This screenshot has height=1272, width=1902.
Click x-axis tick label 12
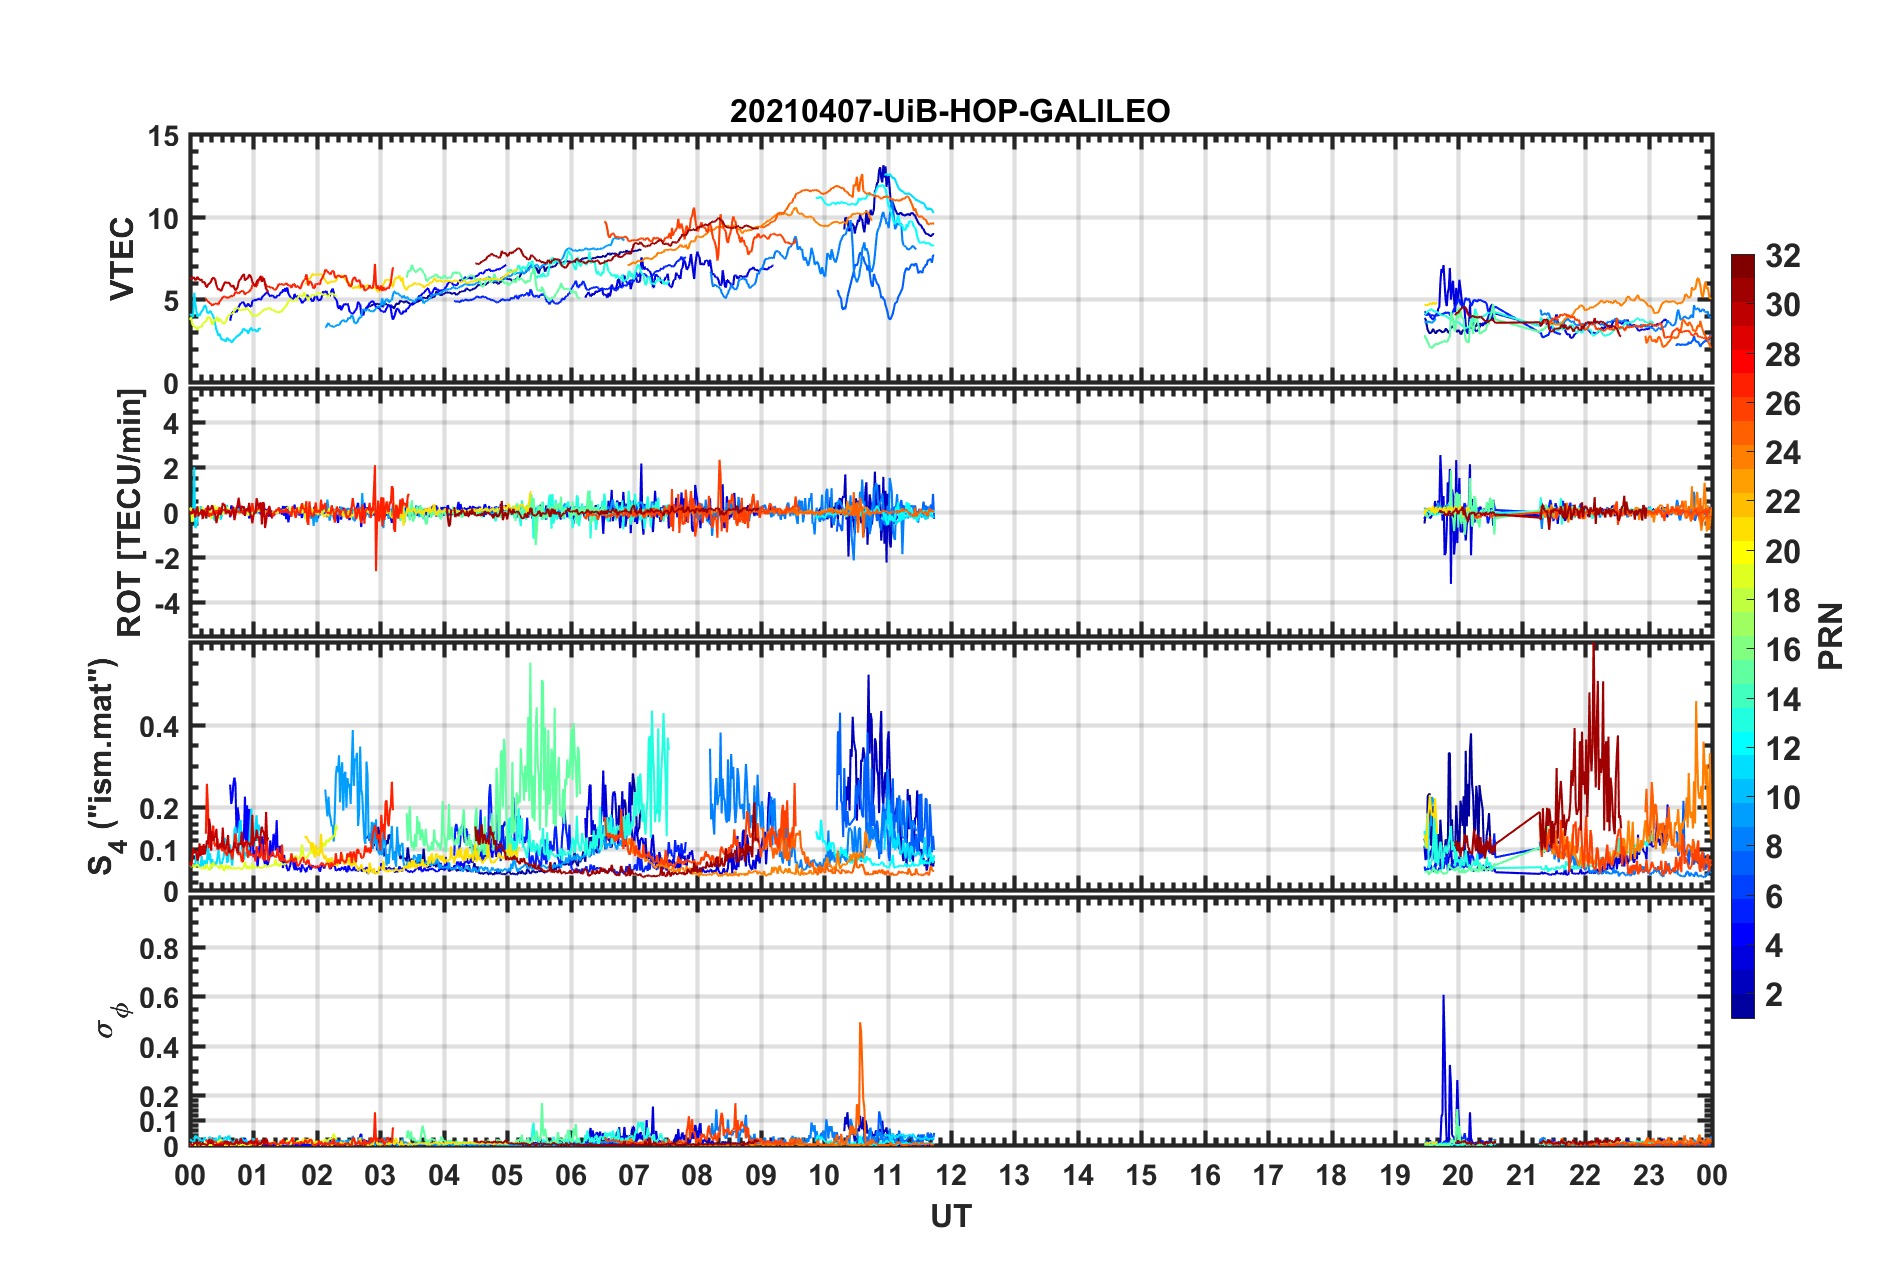[951, 1175]
